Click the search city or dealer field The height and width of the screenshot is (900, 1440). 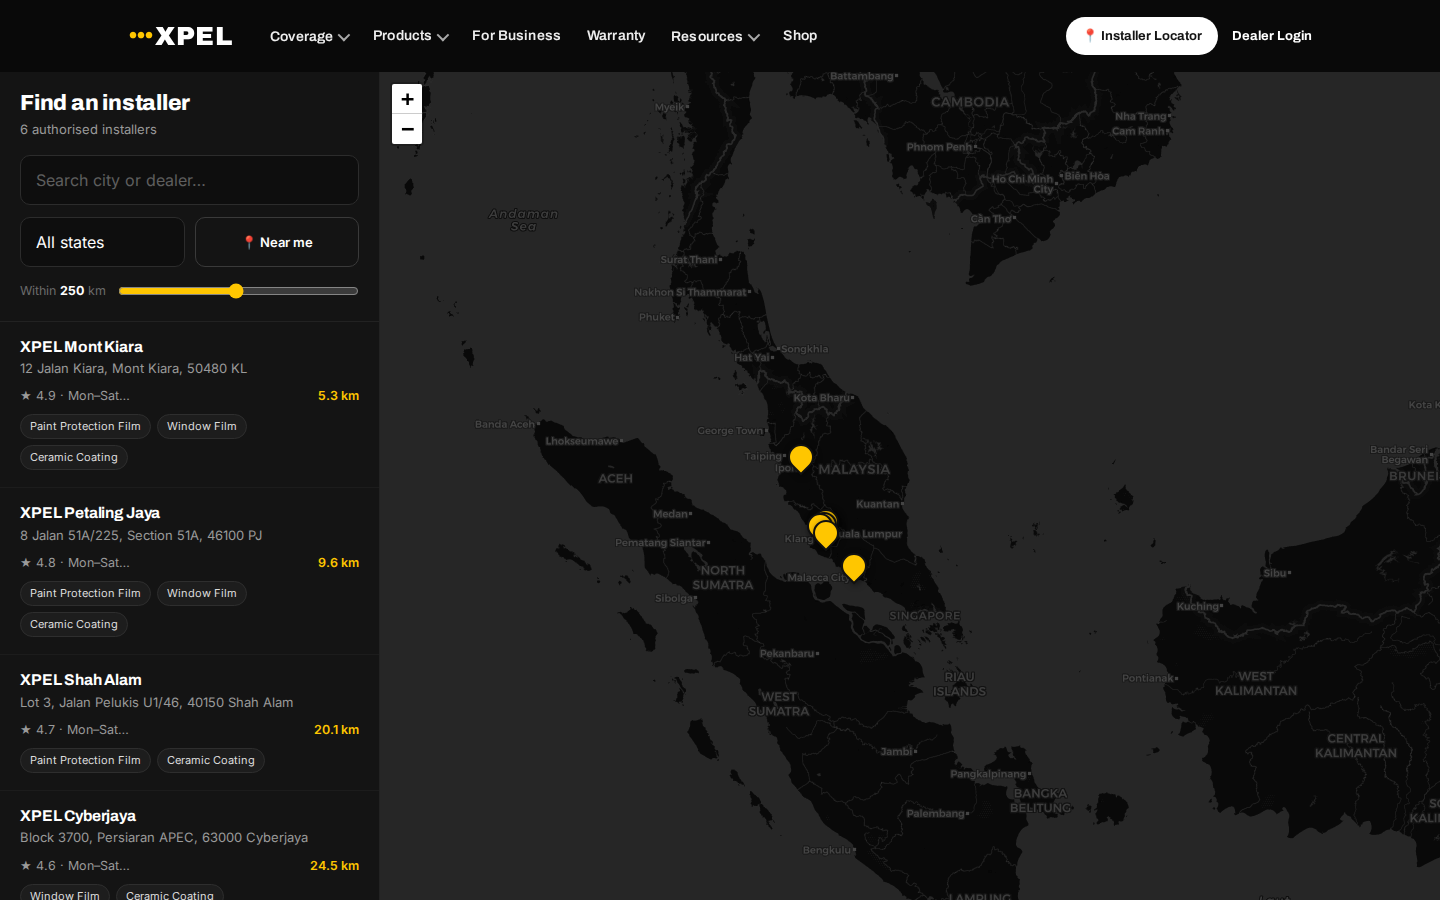(189, 180)
